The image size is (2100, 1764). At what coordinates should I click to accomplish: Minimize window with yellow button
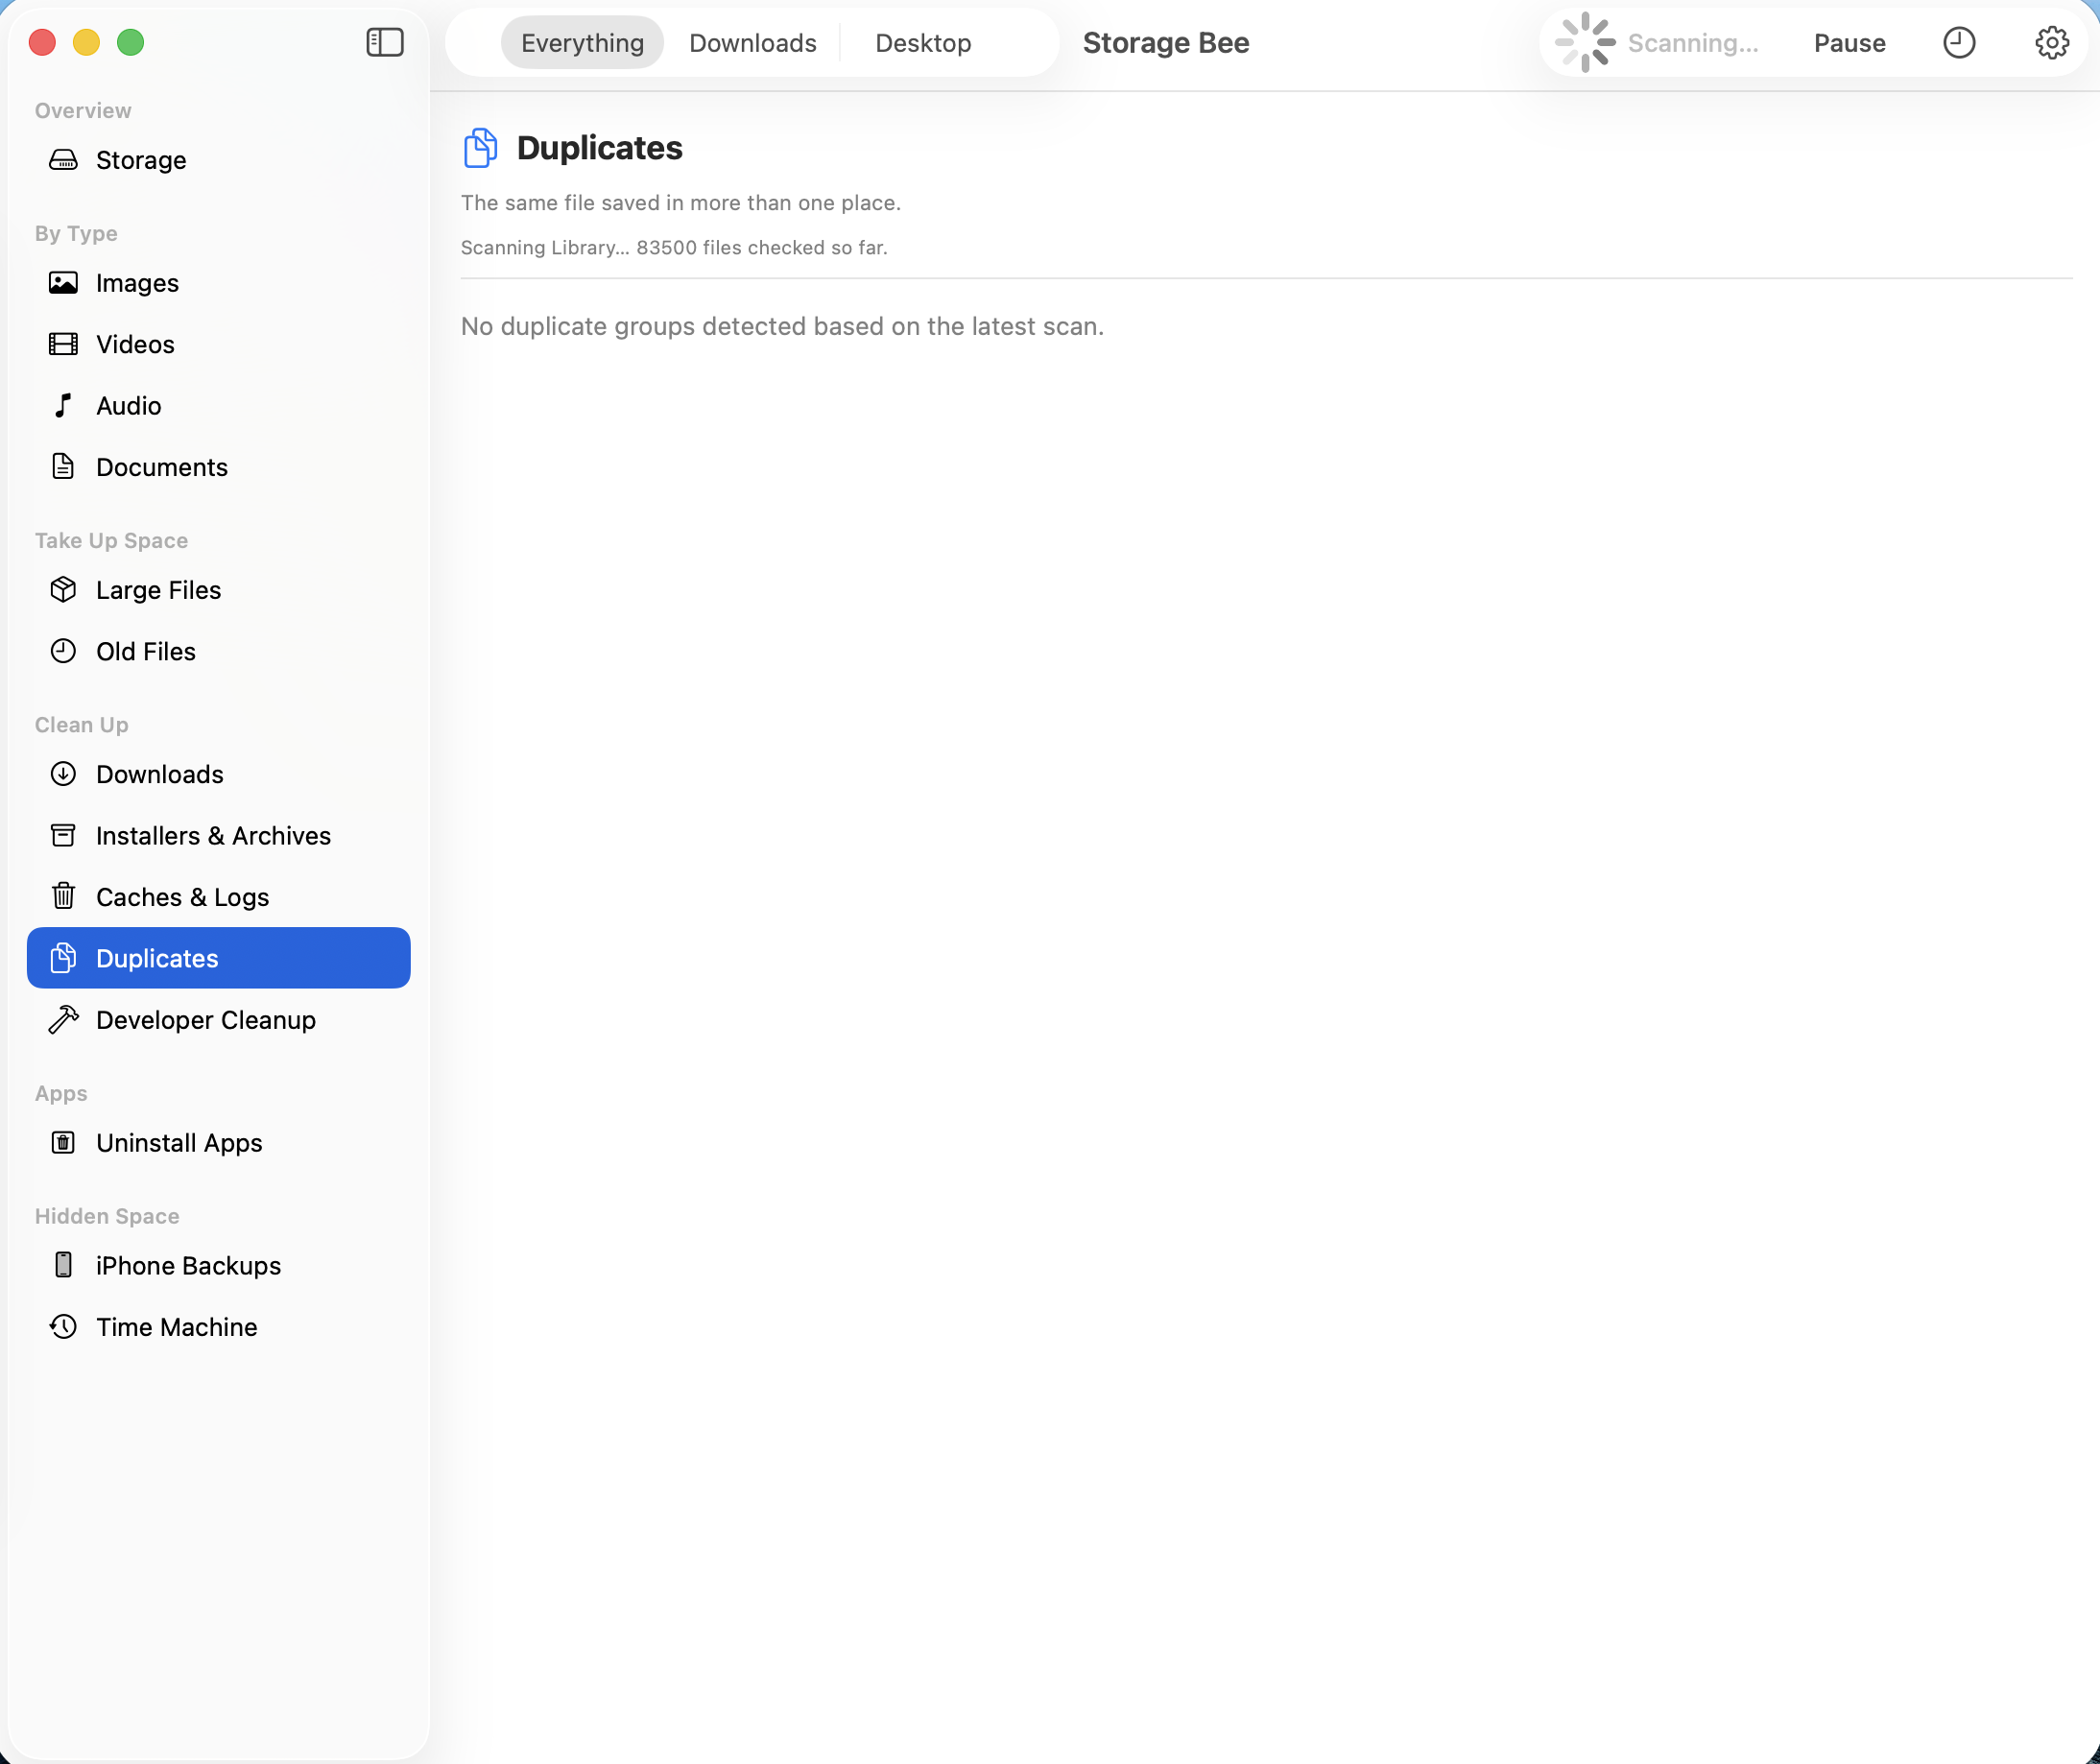point(86,42)
